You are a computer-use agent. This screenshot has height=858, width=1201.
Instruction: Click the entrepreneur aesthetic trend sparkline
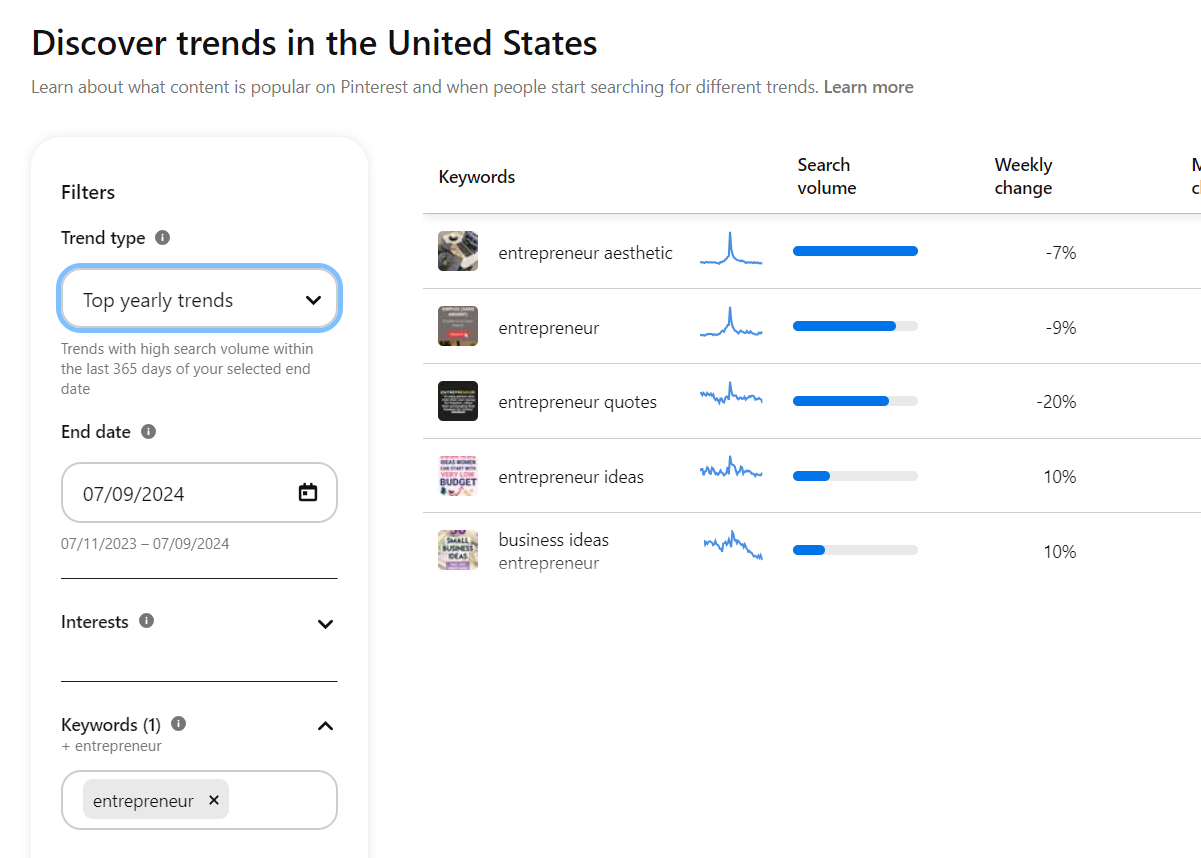click(731, 250)
